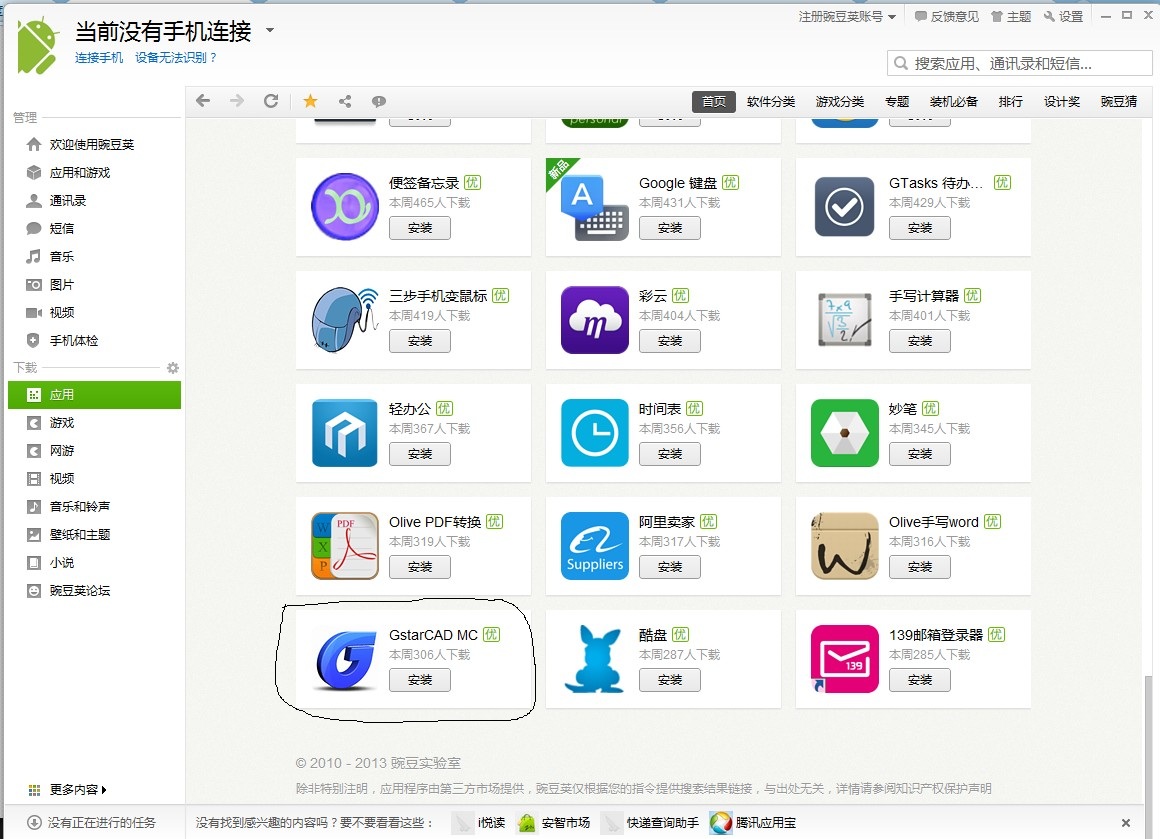
Task: Open the GstarCAD MC app icon
Action: pyautogui.click(x=345, y=659)
